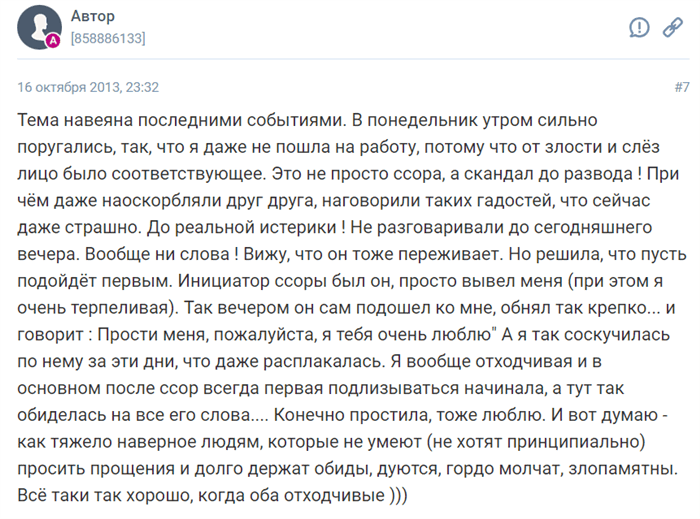The height and width of the screenshot is (519, 700).
Task: Copy post link via chain icon
Action: [672, 27]
